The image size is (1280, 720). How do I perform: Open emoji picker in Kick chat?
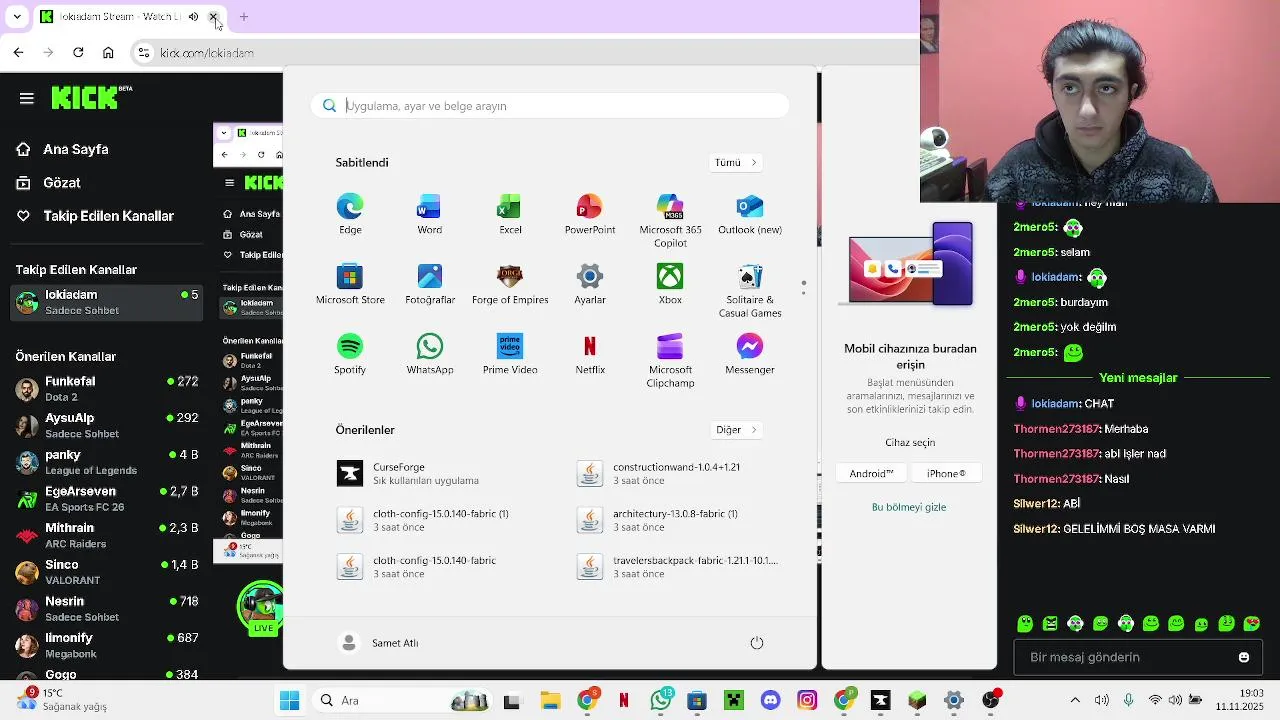[x=1244, y=657]
